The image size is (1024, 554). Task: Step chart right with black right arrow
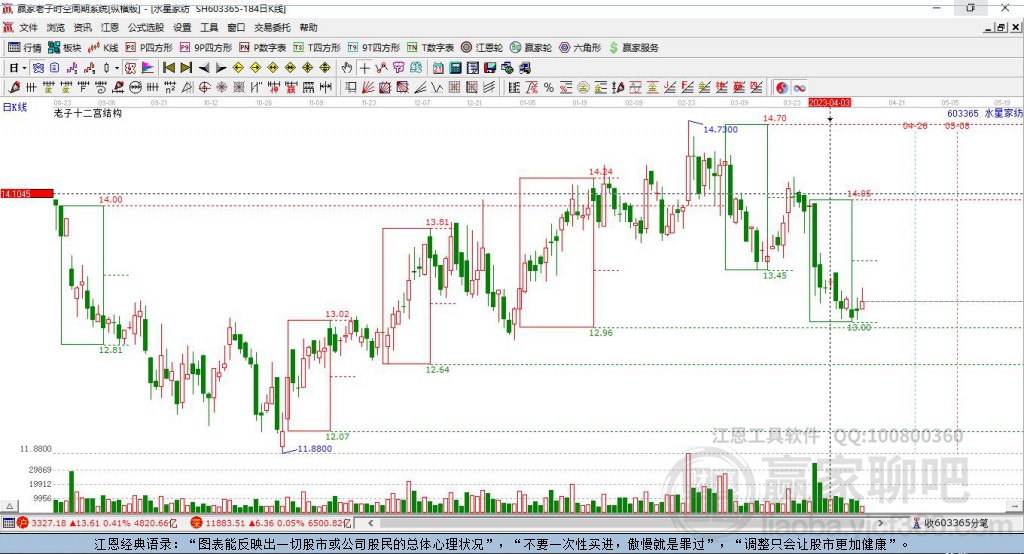tap(221, 68)
